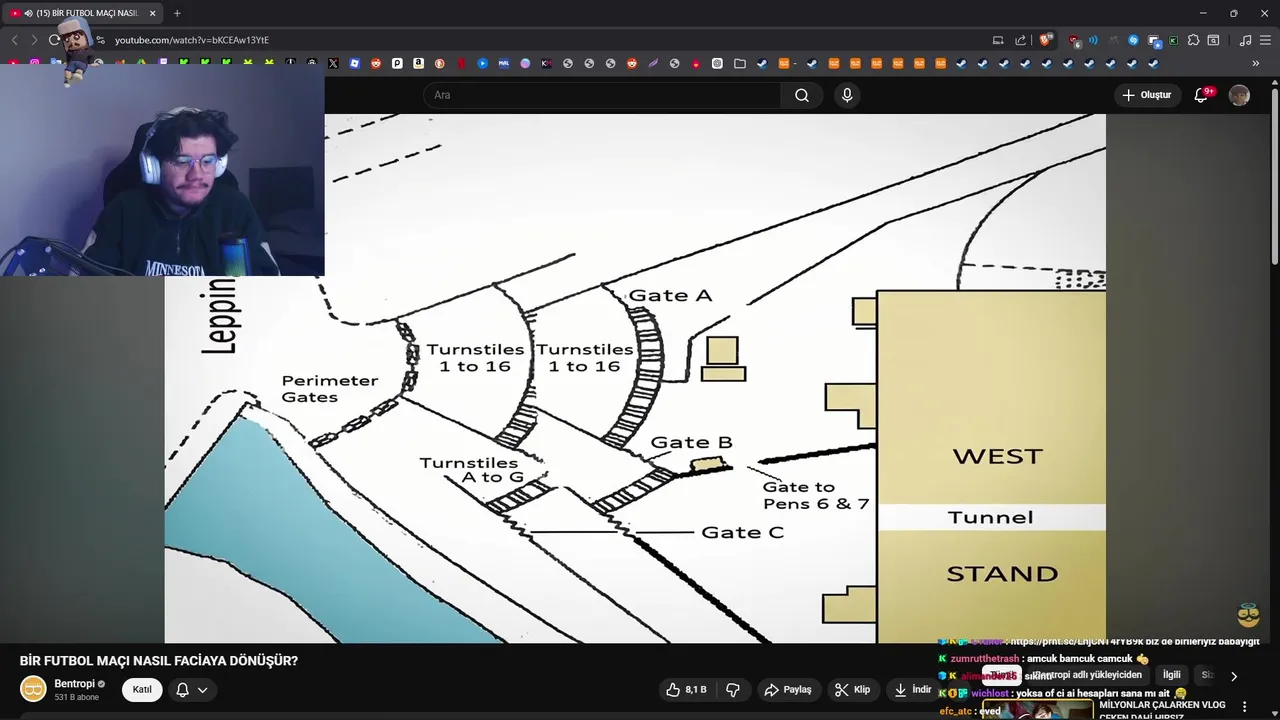Screen dimensions: 1280x720
Task: Click the blue sound waves extension icon
Action: [x=1093, y=40]
